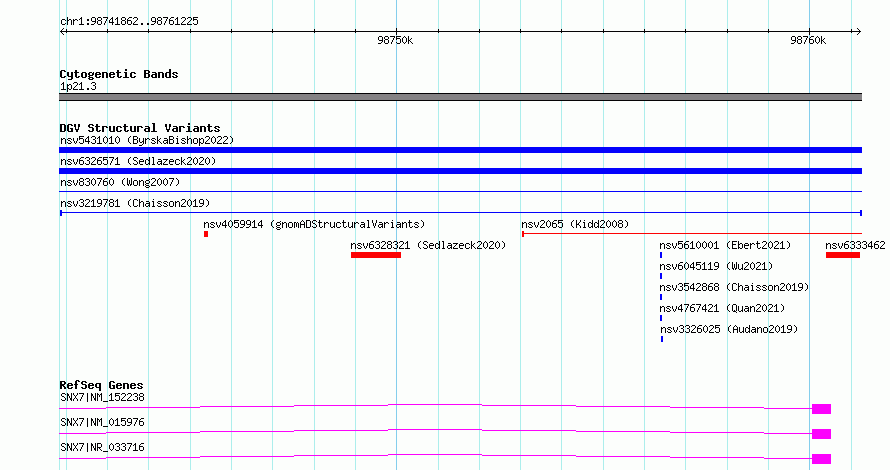This screenshot has height=470, width=890.
Task: Click the 98760k ruler position label
Action: click(808, 40)
